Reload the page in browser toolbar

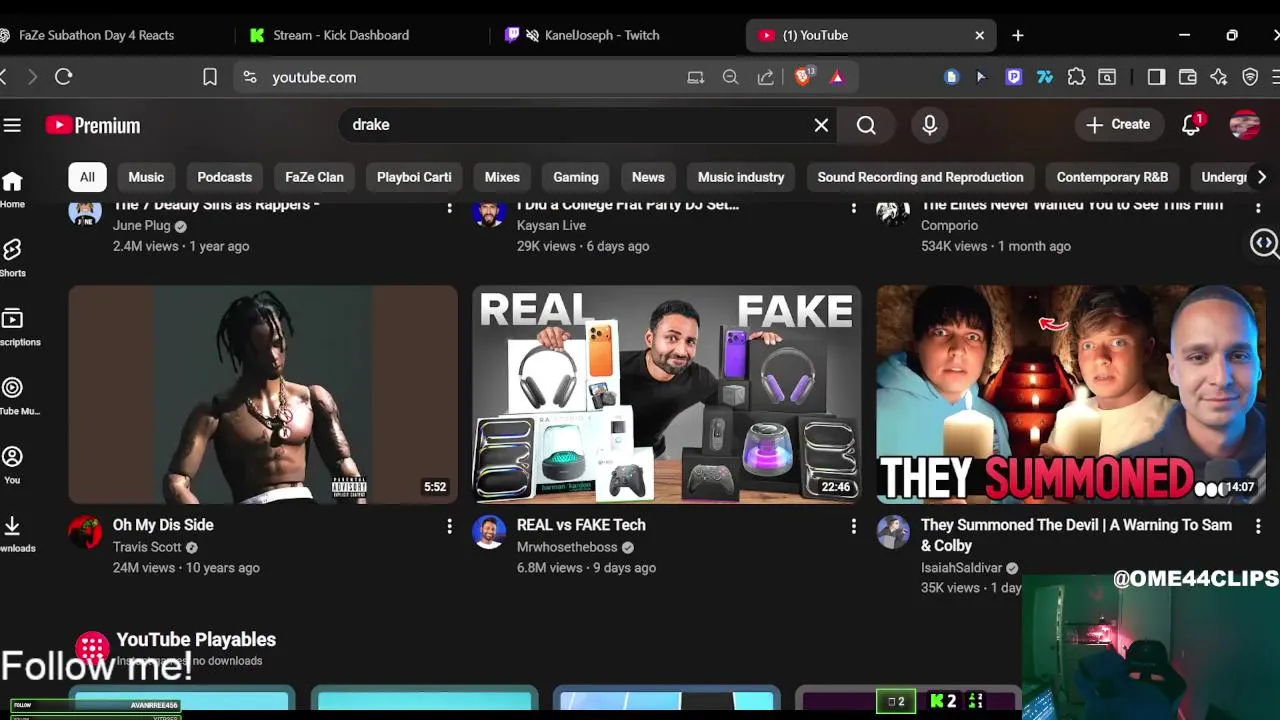(64, 77)
